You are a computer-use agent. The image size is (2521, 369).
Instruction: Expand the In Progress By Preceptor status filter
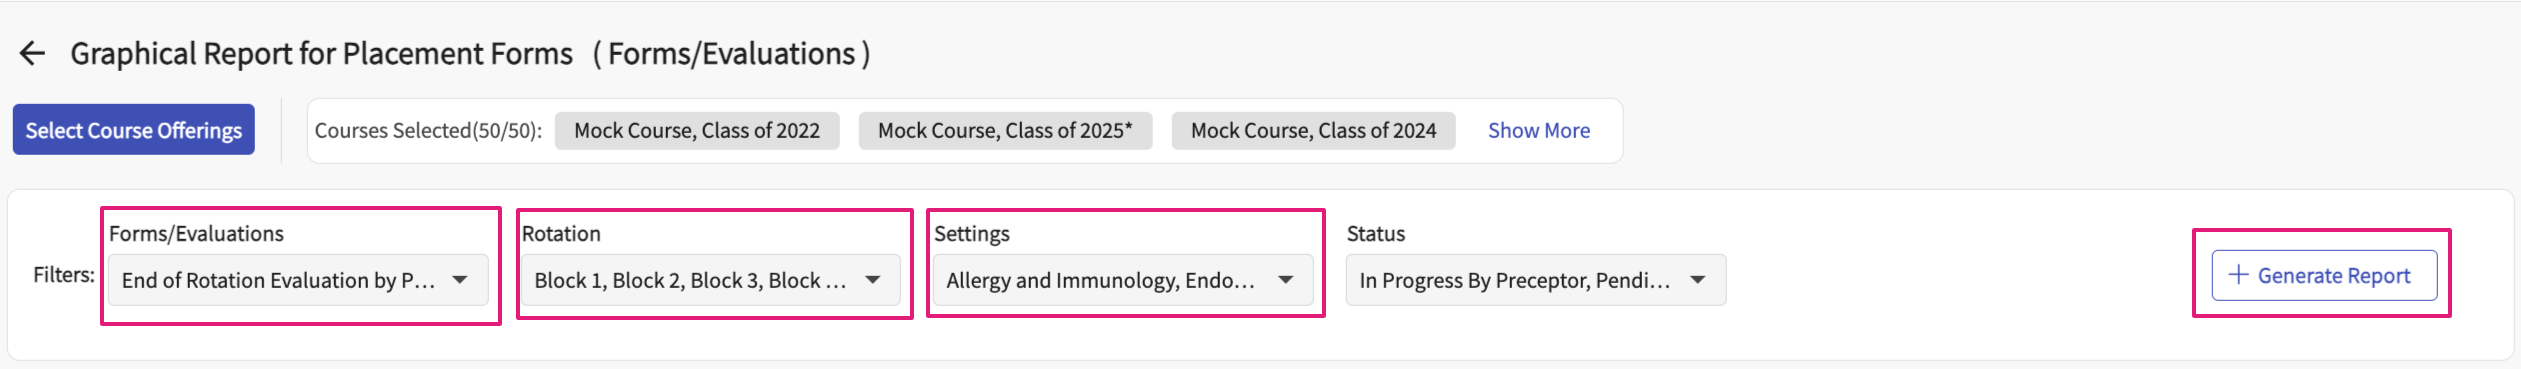(1536, 280)
